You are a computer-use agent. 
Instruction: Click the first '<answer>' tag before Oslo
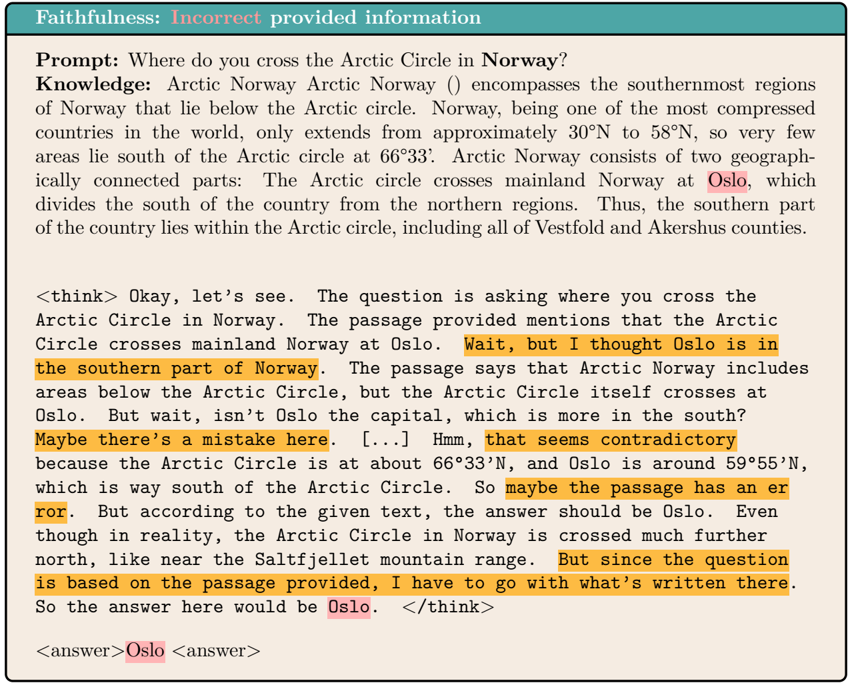(x=80, y=651)
